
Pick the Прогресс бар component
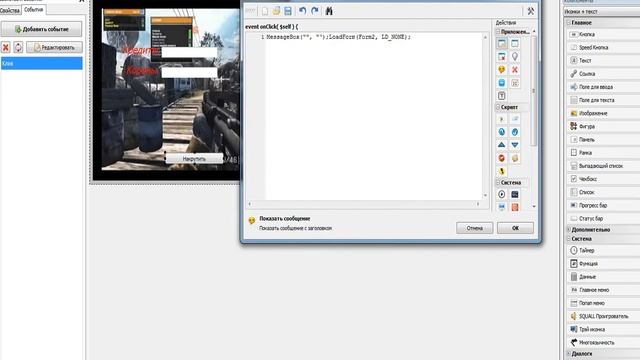[602, 205]
